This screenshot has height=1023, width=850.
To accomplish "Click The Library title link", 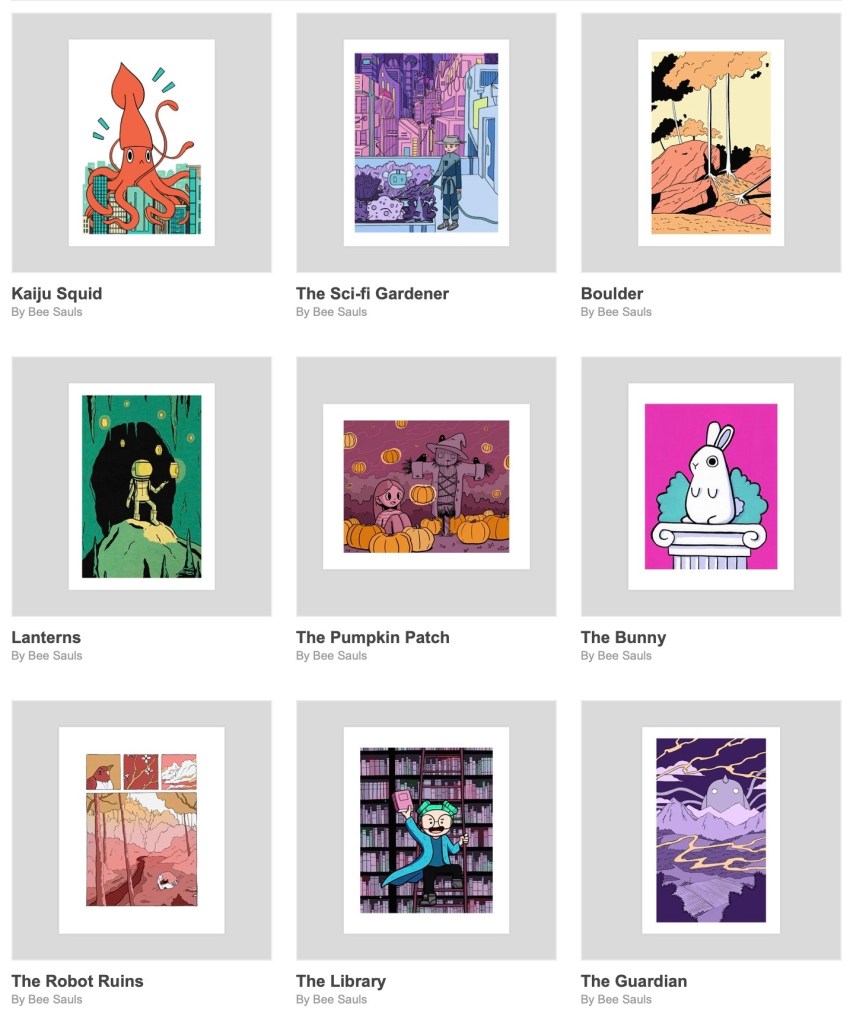I will point(341,981).
